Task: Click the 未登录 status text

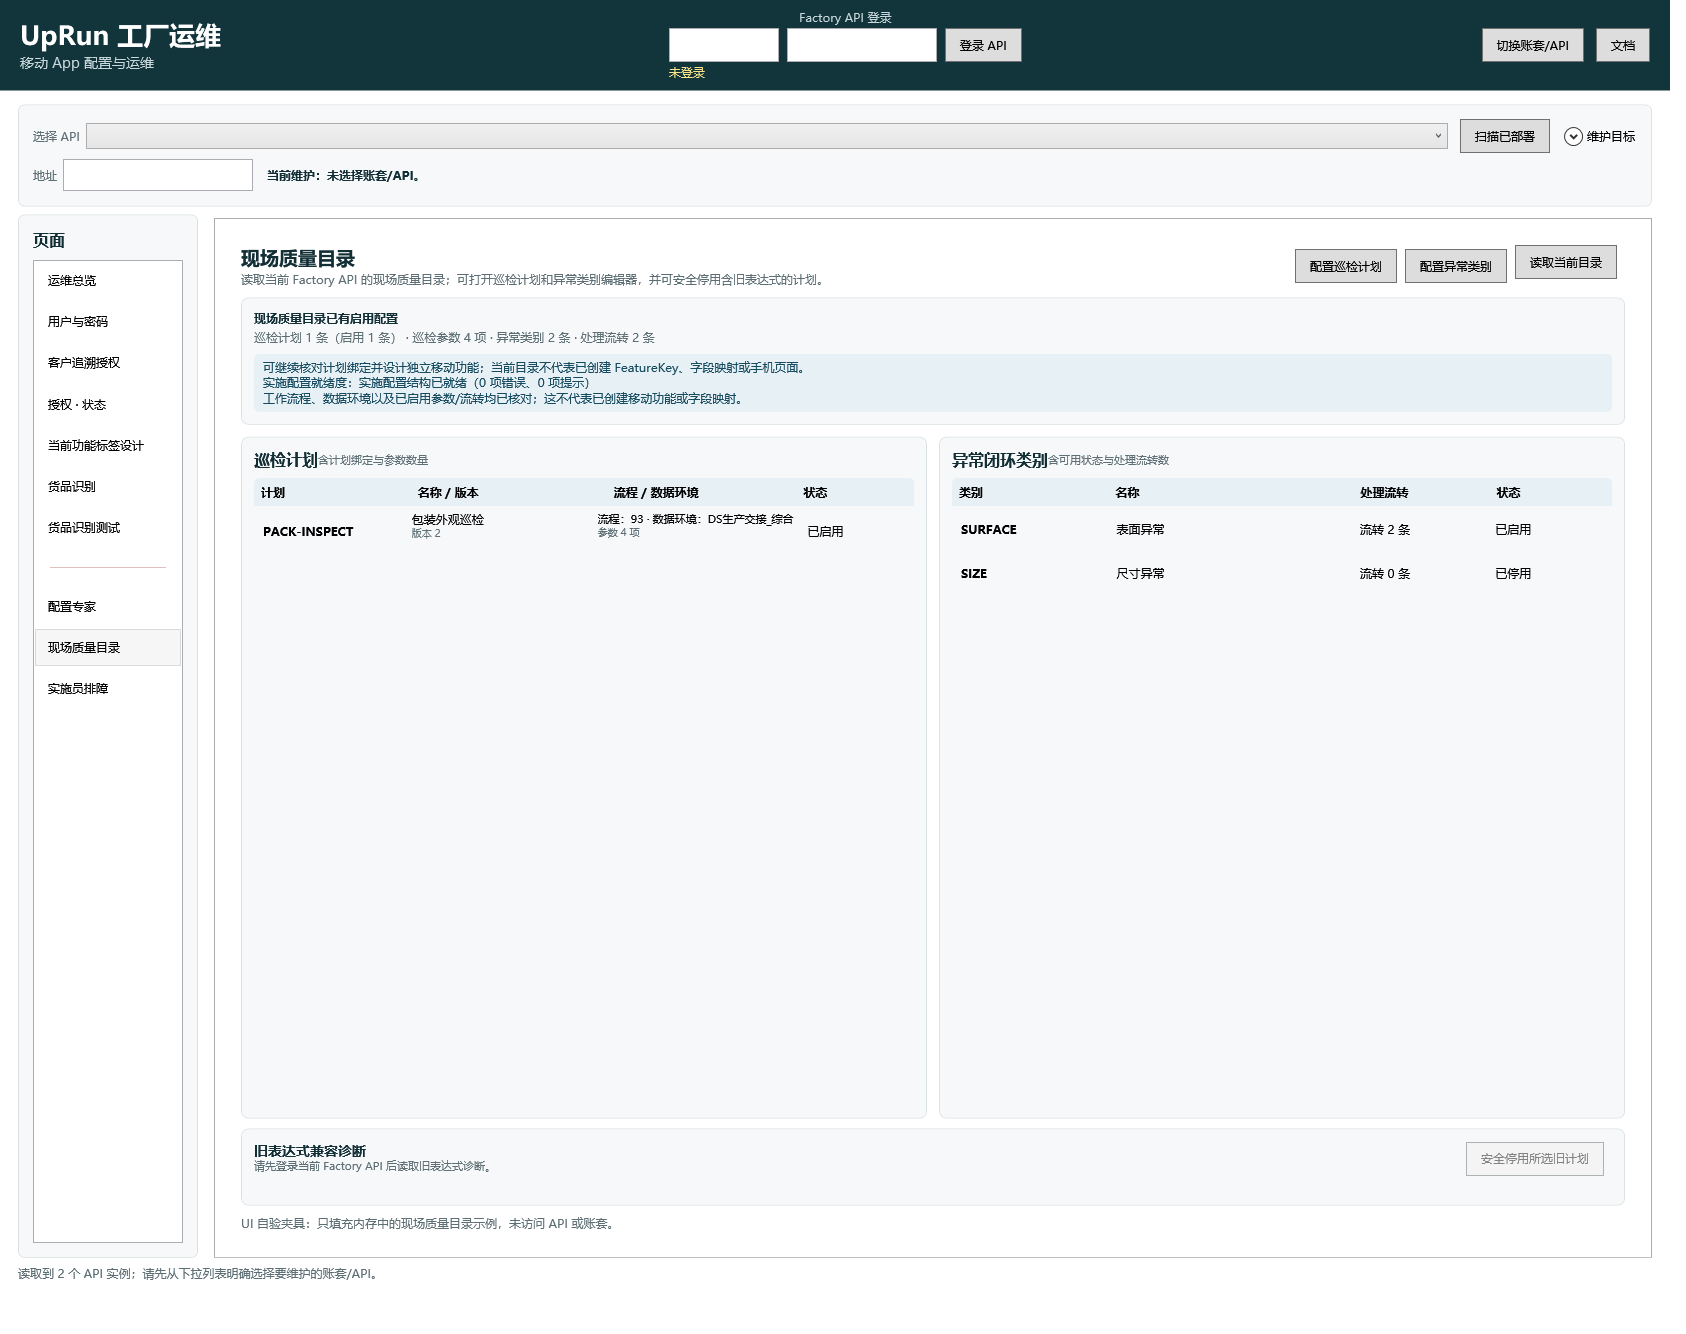Action: [x=687, y=73]
